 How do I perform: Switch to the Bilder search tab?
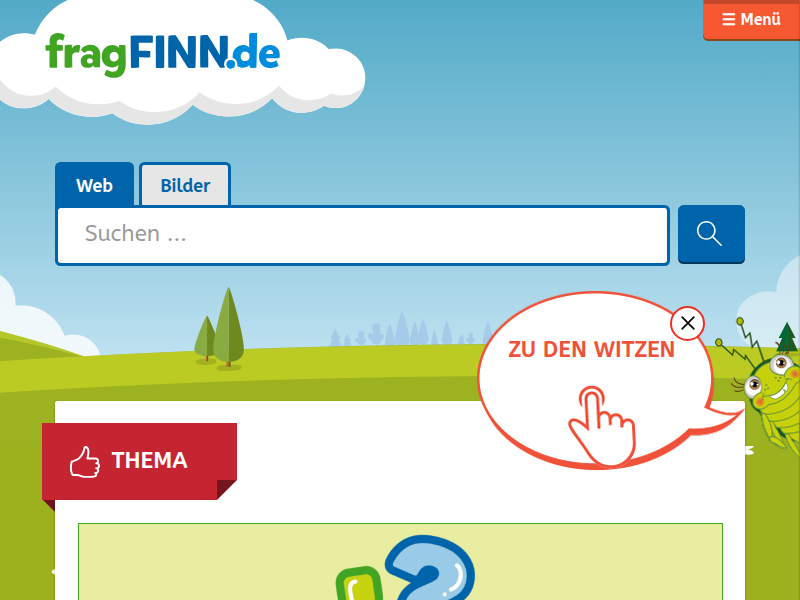click(185, 185)
